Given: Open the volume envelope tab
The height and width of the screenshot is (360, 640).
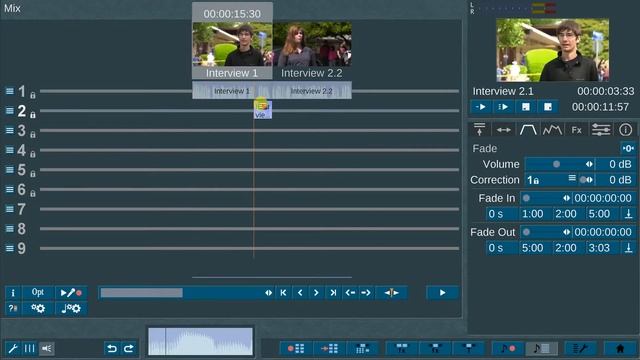Looking at the screenshot, I should pos(552,130).
